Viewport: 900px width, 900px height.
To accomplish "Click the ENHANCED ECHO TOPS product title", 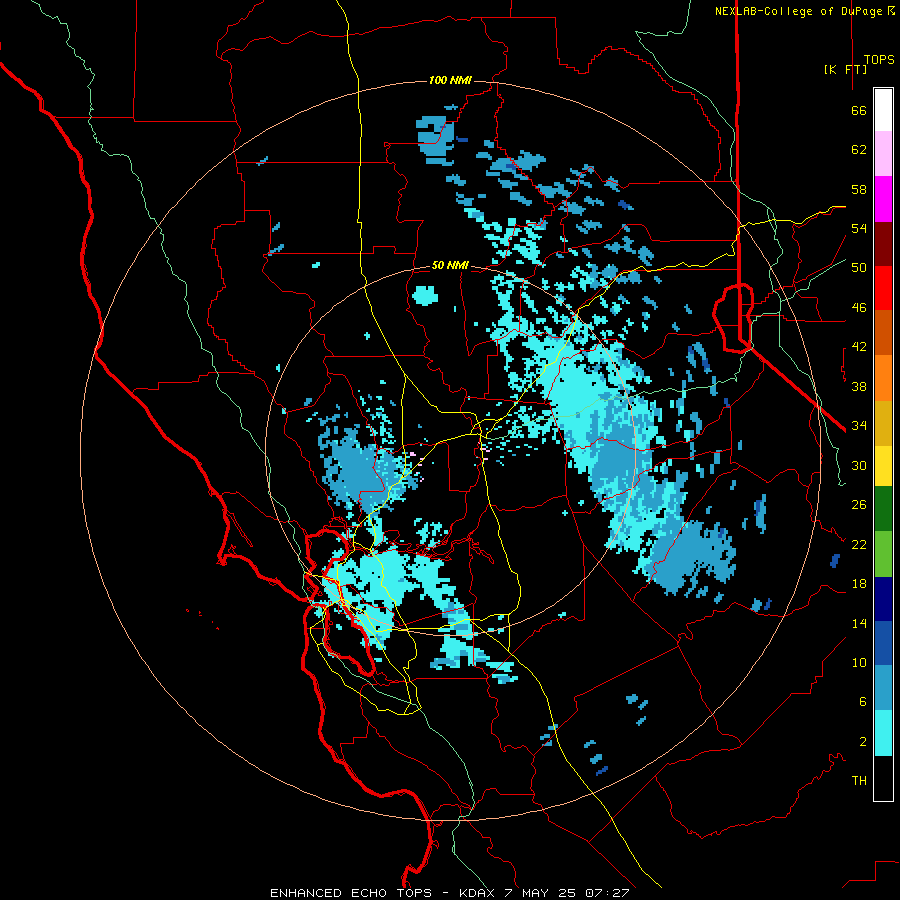I will tap(351, 893).
